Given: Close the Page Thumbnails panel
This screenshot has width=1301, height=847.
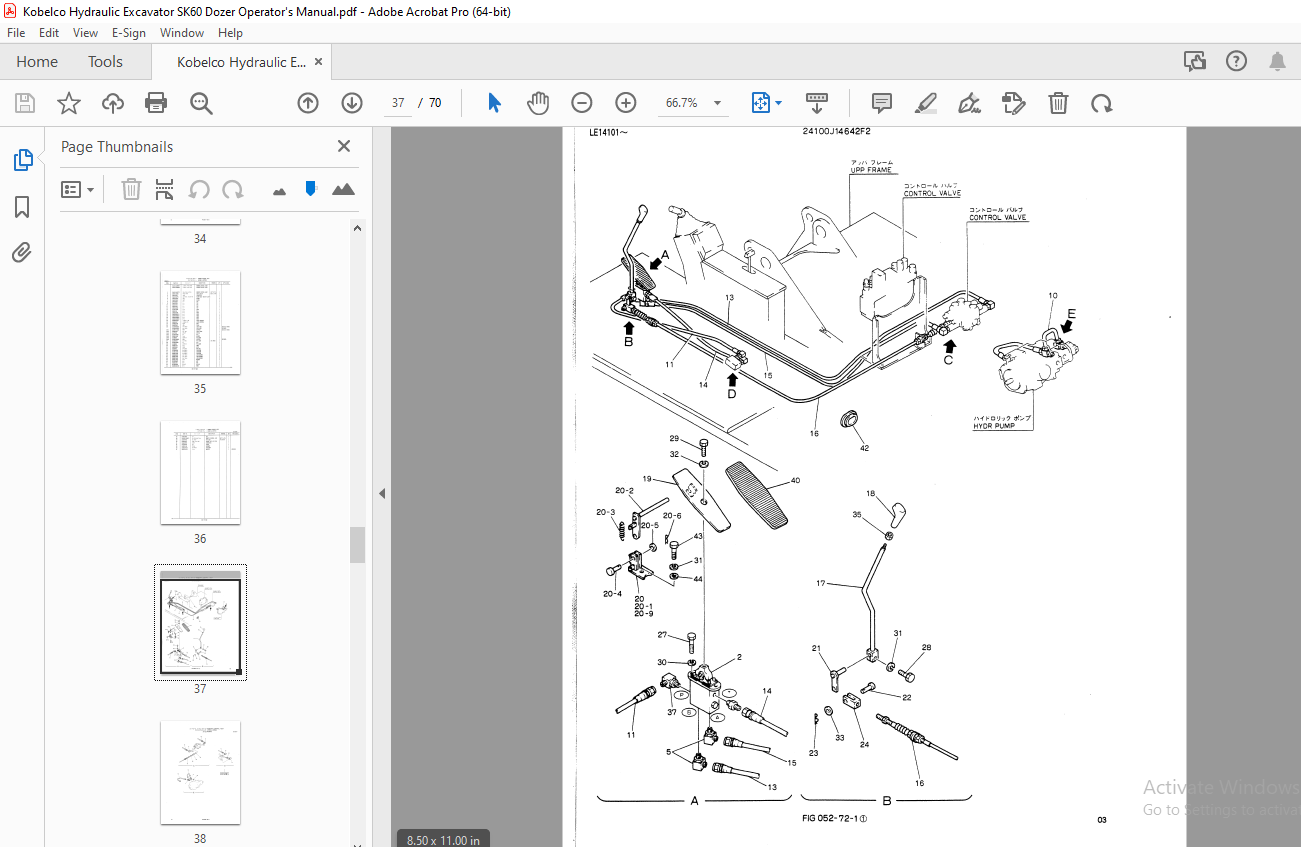Looking at the screenshot, I should pyautogui.click(x=344, y=146).
